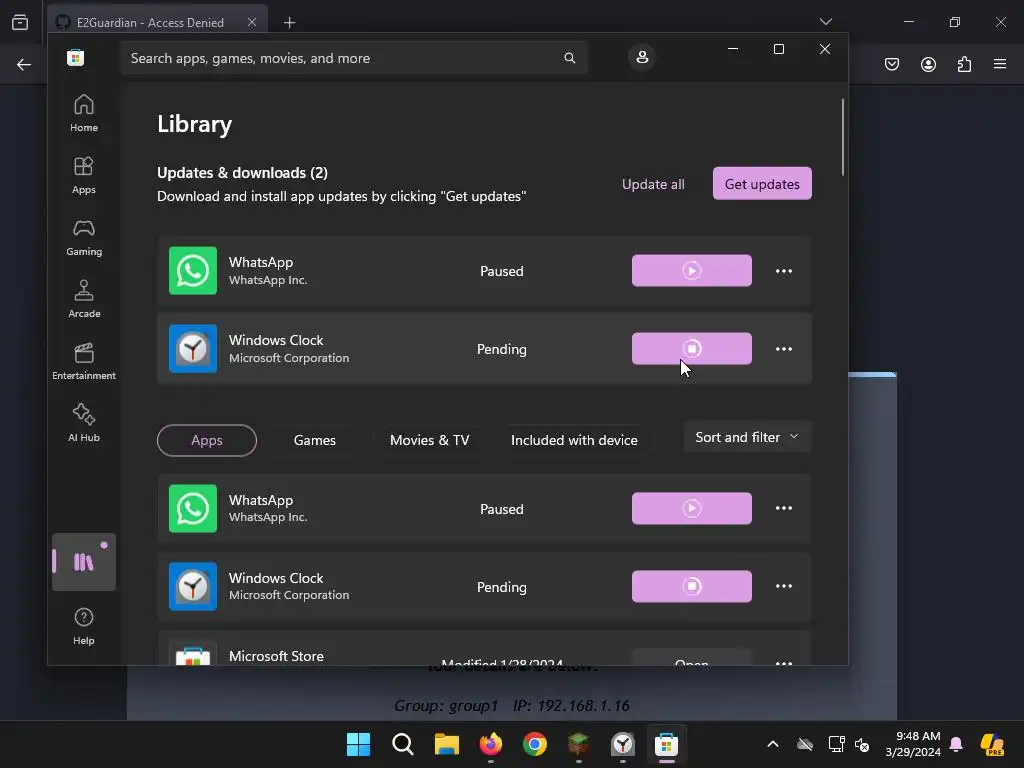
Task: Expand the Sort and filter dropdown
Action: click(x=747, y=437)
